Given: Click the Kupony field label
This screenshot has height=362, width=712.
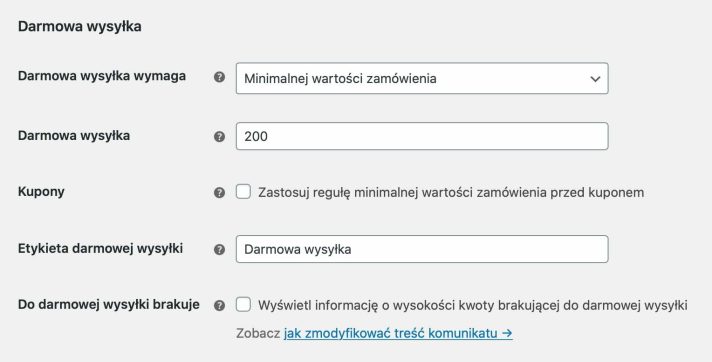Looking at the screenshot, I should [41, 192].
